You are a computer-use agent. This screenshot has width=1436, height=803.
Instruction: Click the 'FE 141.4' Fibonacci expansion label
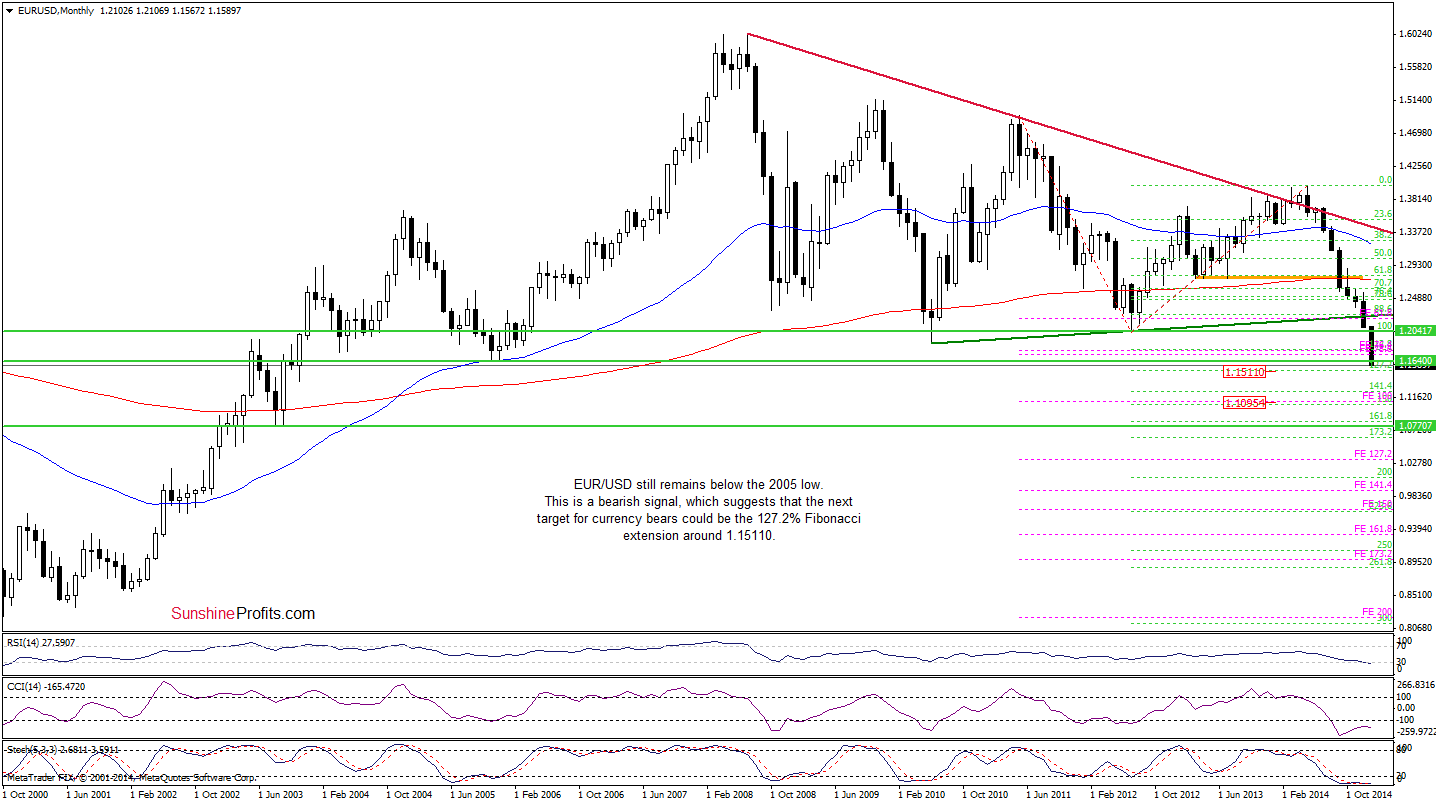coord(1374,484)
